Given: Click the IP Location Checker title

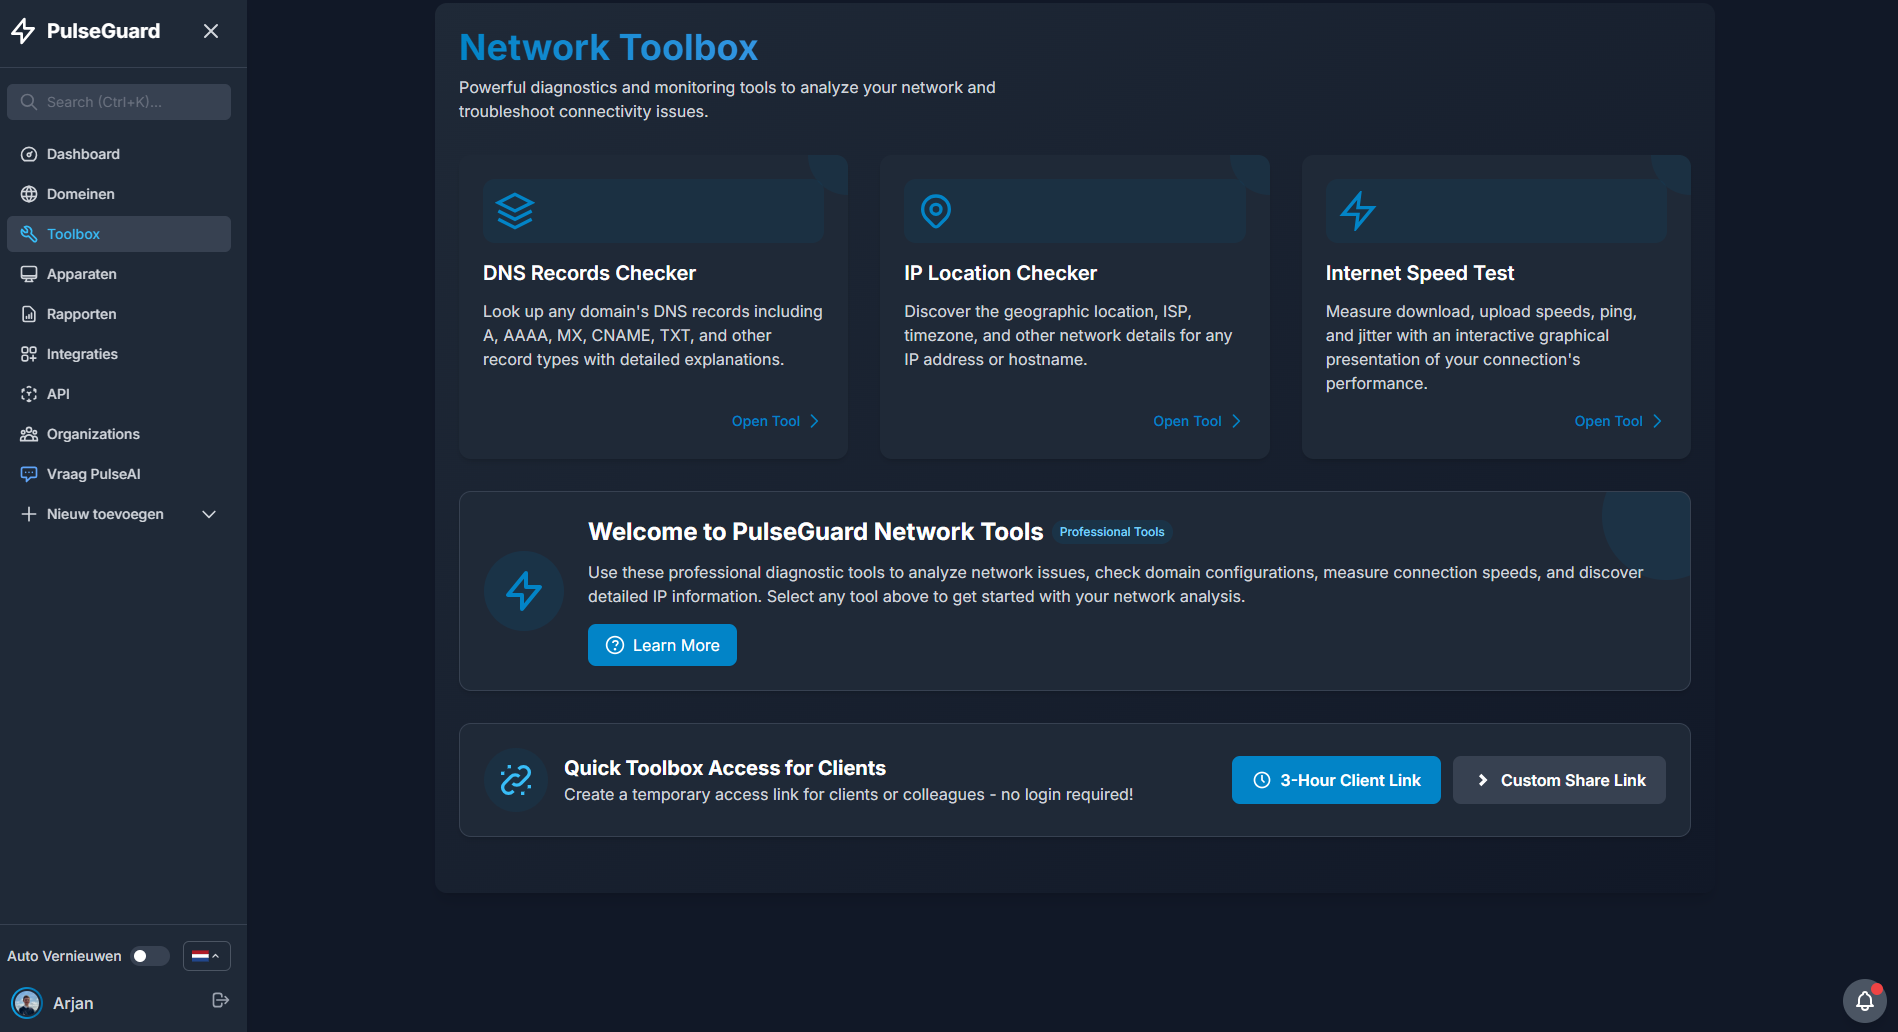Looking at the screenshot, I should [1000, 273].
